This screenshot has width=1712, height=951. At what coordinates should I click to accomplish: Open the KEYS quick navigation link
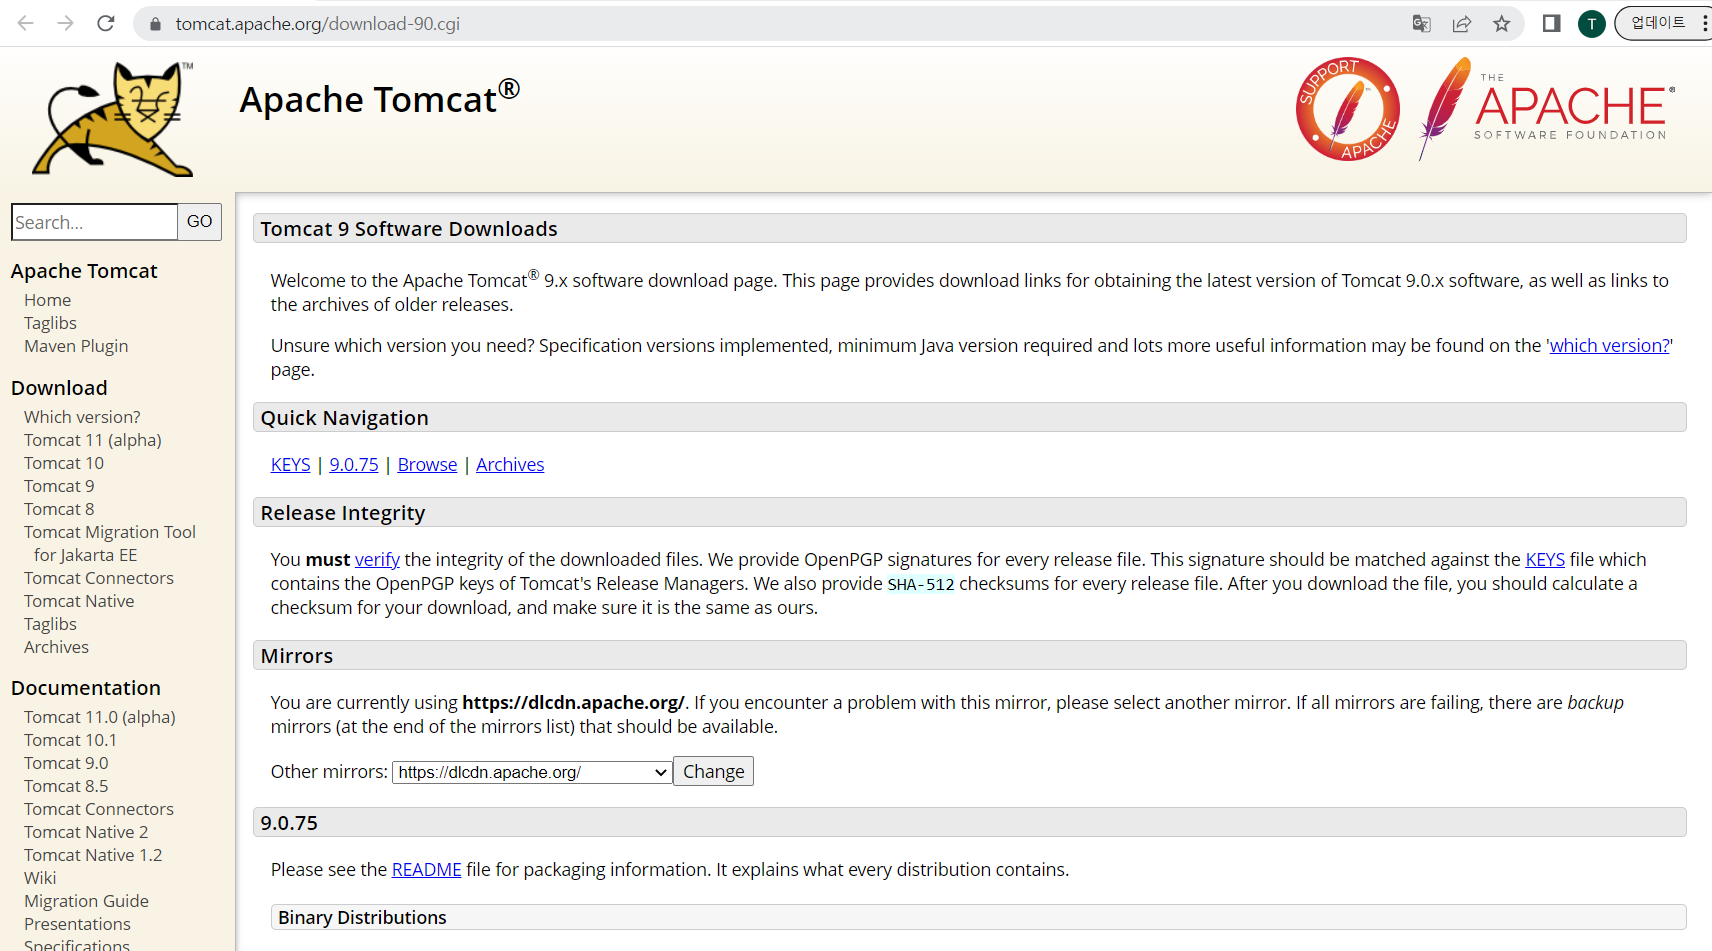[x=291, y=465]
